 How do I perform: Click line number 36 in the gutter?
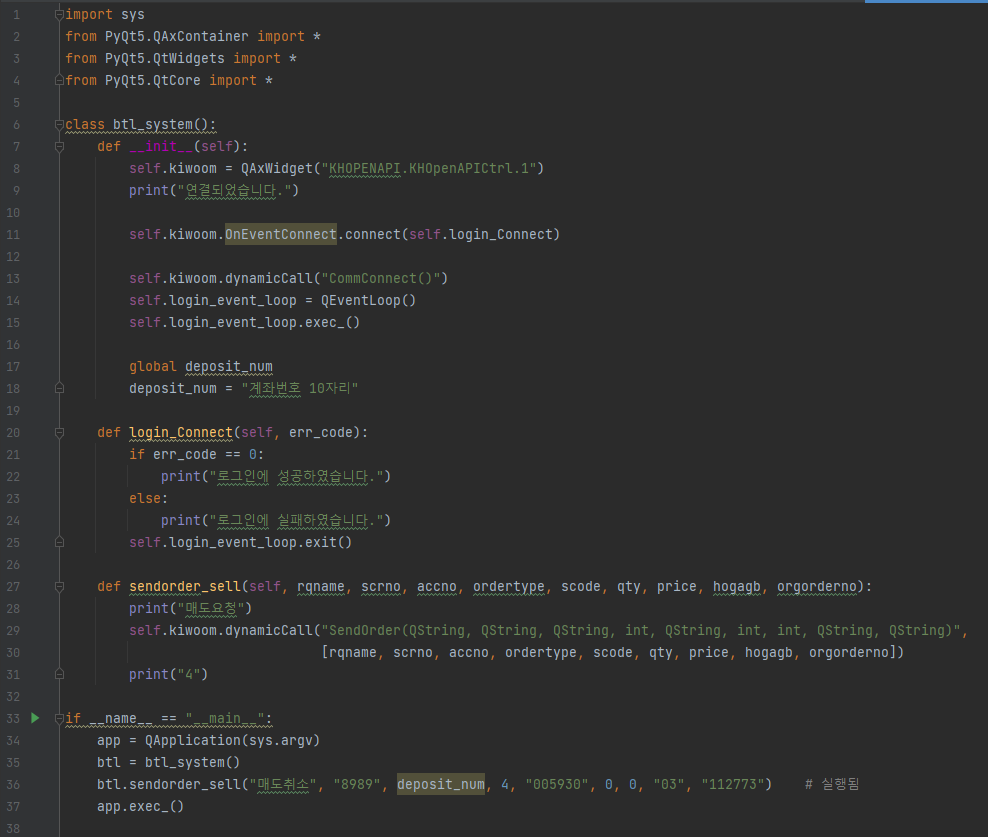click(13, 784)
